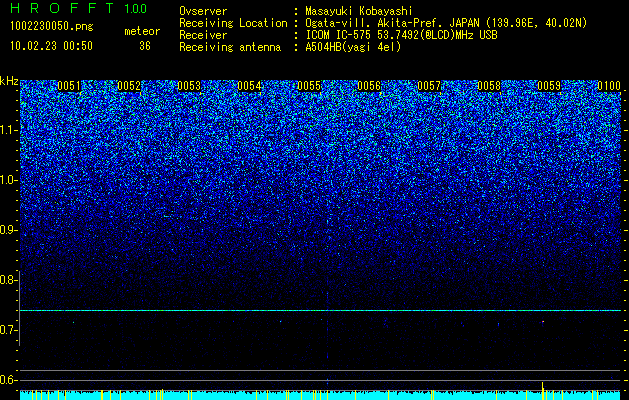Viewport: 629px width, 400px height.
Task: Click the 0056 time marker
Action: pyautogui.click(x=369, y=86)
